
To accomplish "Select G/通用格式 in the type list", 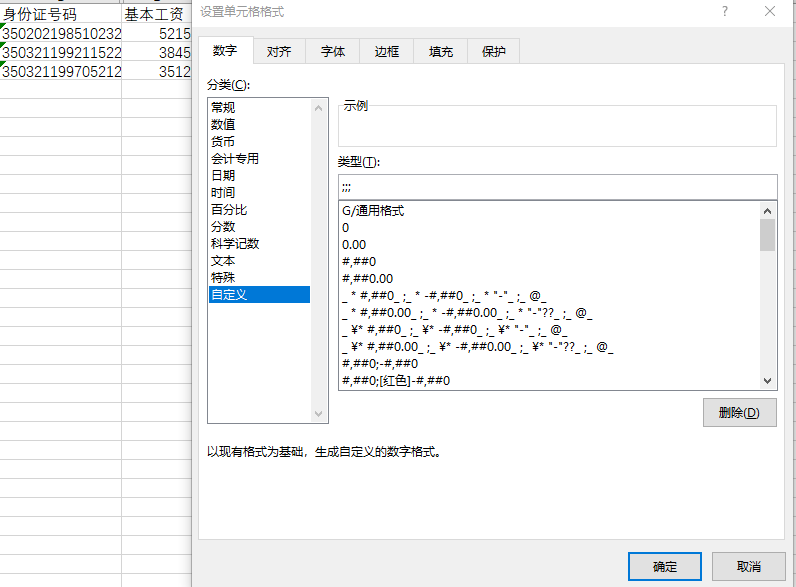I will 549,210.
